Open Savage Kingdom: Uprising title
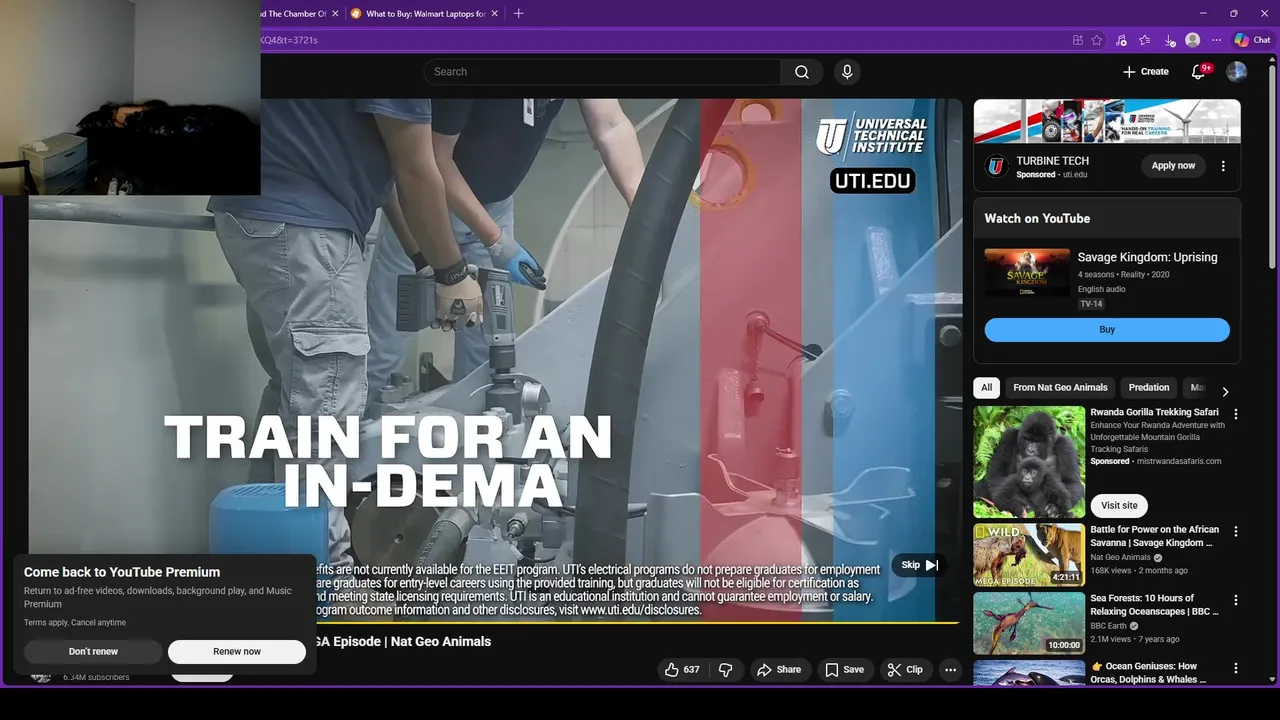The height and width of the screenshot is (720, 1280). [x=1147, y=257]
